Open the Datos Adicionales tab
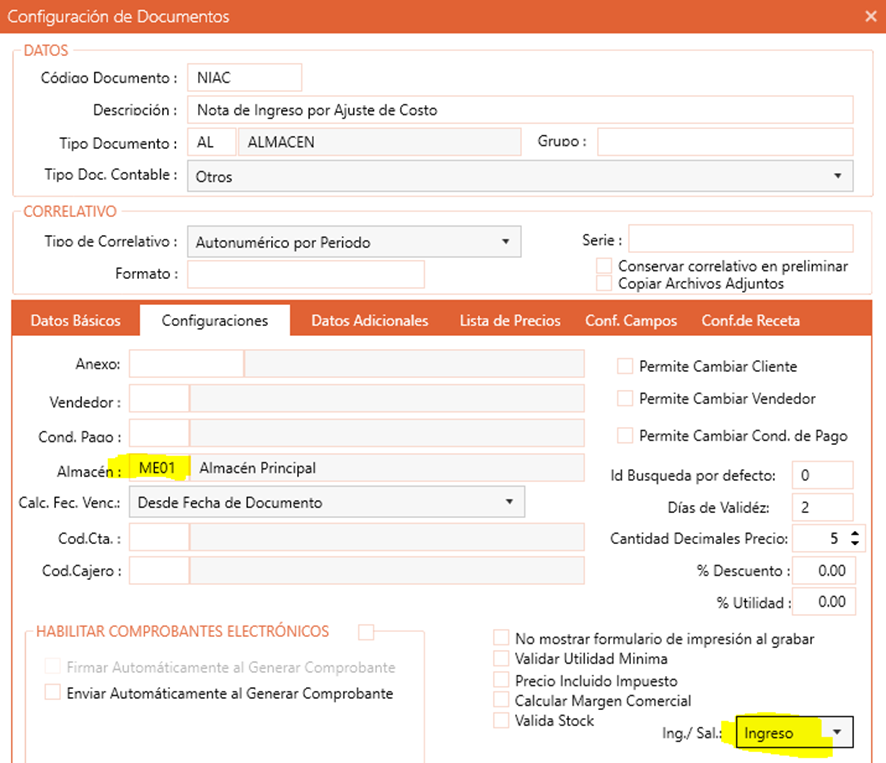This screenshot has height=763, width=886. pyautogui.click(x=369, y=321)
